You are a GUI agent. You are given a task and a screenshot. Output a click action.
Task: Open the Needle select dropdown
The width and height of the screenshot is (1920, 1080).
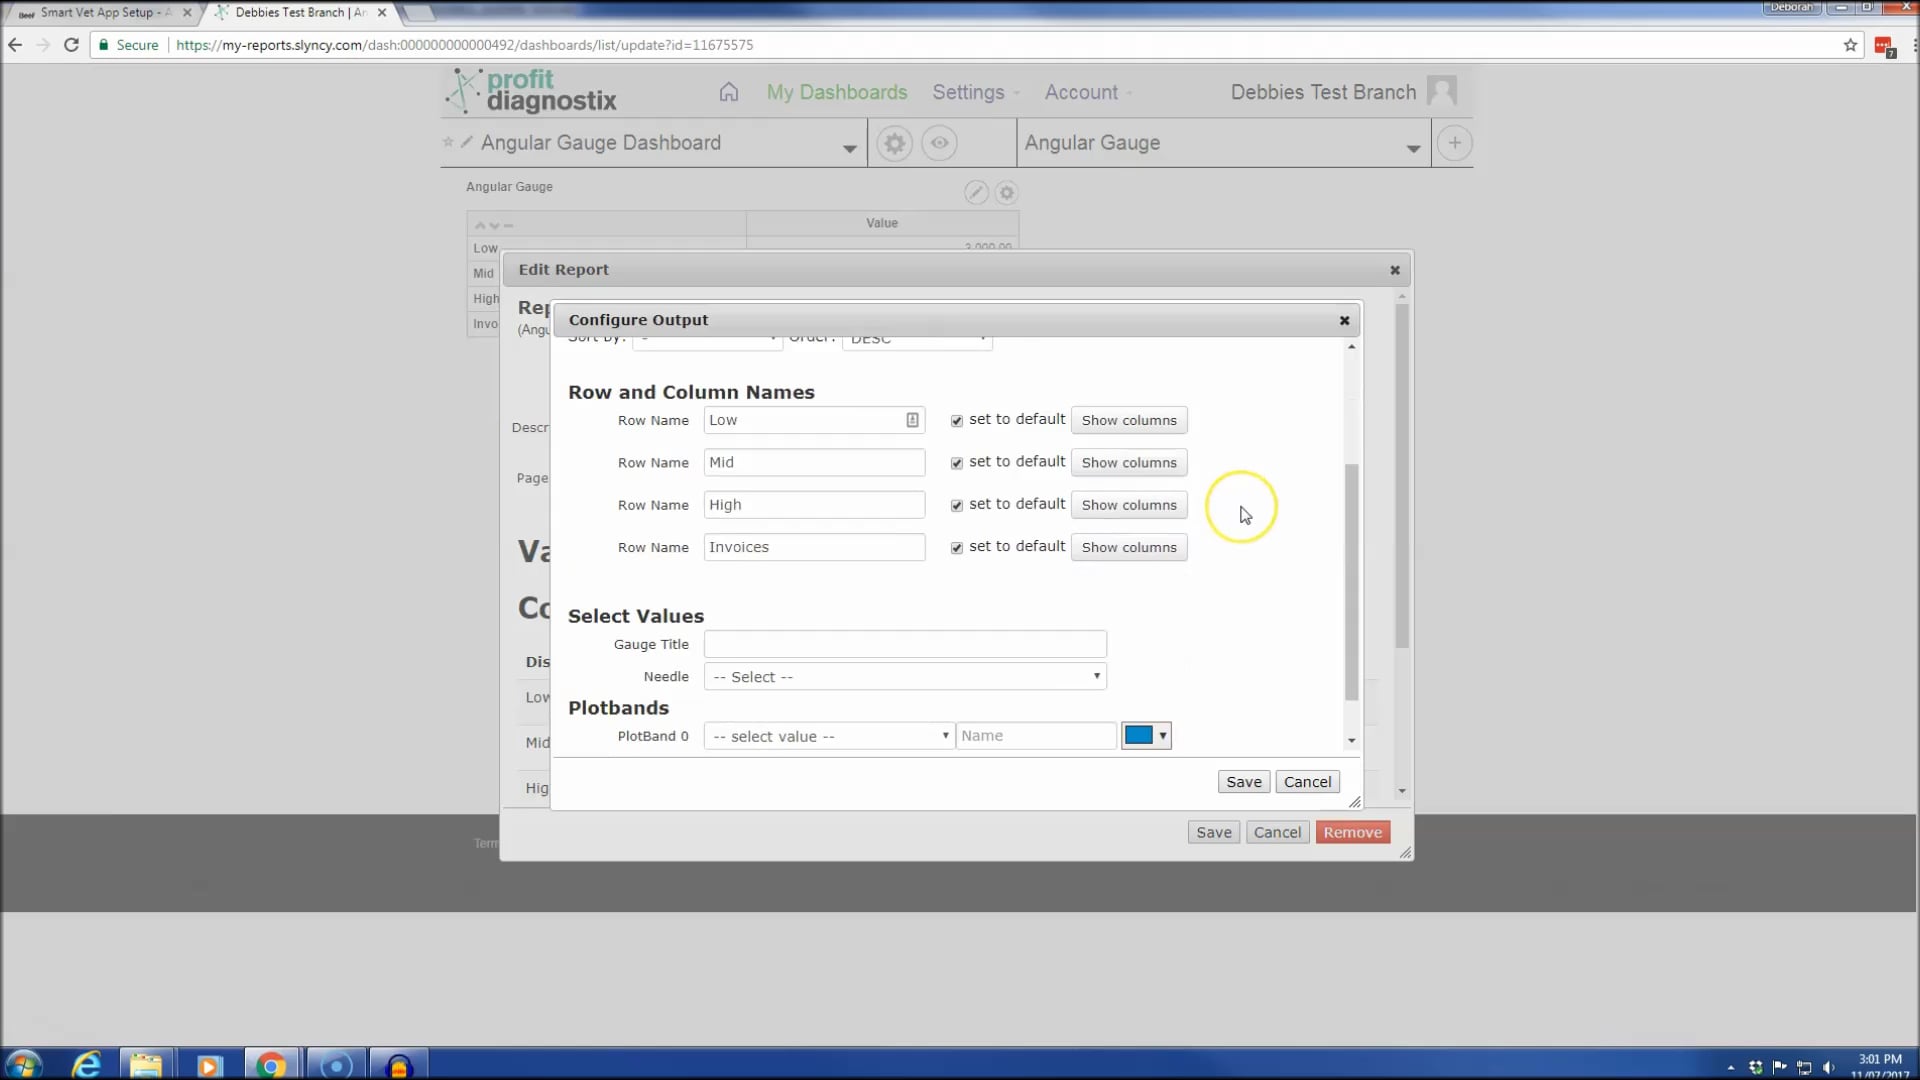tap(904, 677)
